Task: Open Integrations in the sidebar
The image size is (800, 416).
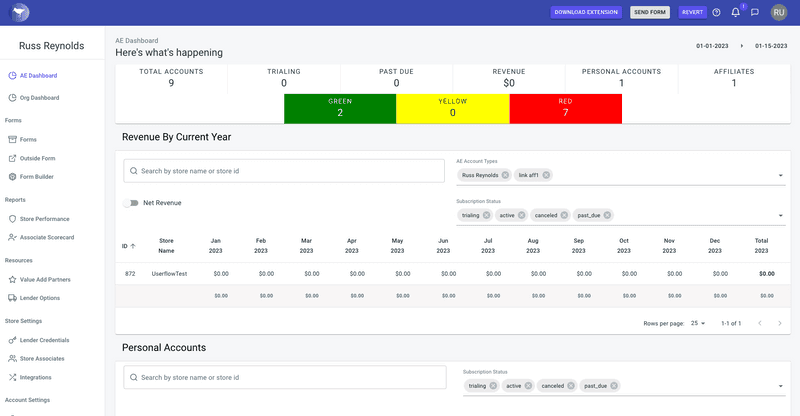Action: tap(35, 378)
